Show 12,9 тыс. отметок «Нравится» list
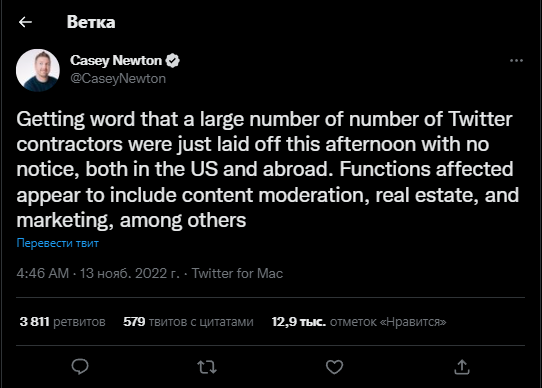This screenshot has width=542, height=388. [359, 322]
